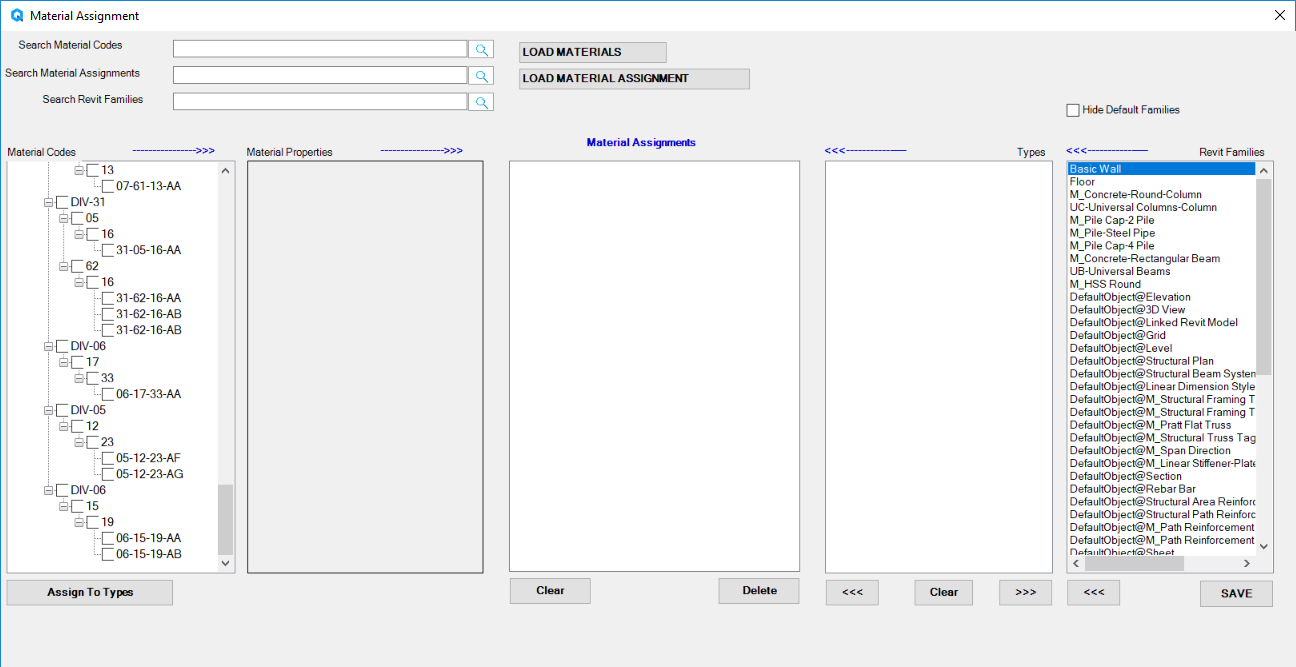Click the Revit Families horizontal scrollbar thumb
Image resolution: width=1296 pixels, height=667 pixels.
[1134, 564]
